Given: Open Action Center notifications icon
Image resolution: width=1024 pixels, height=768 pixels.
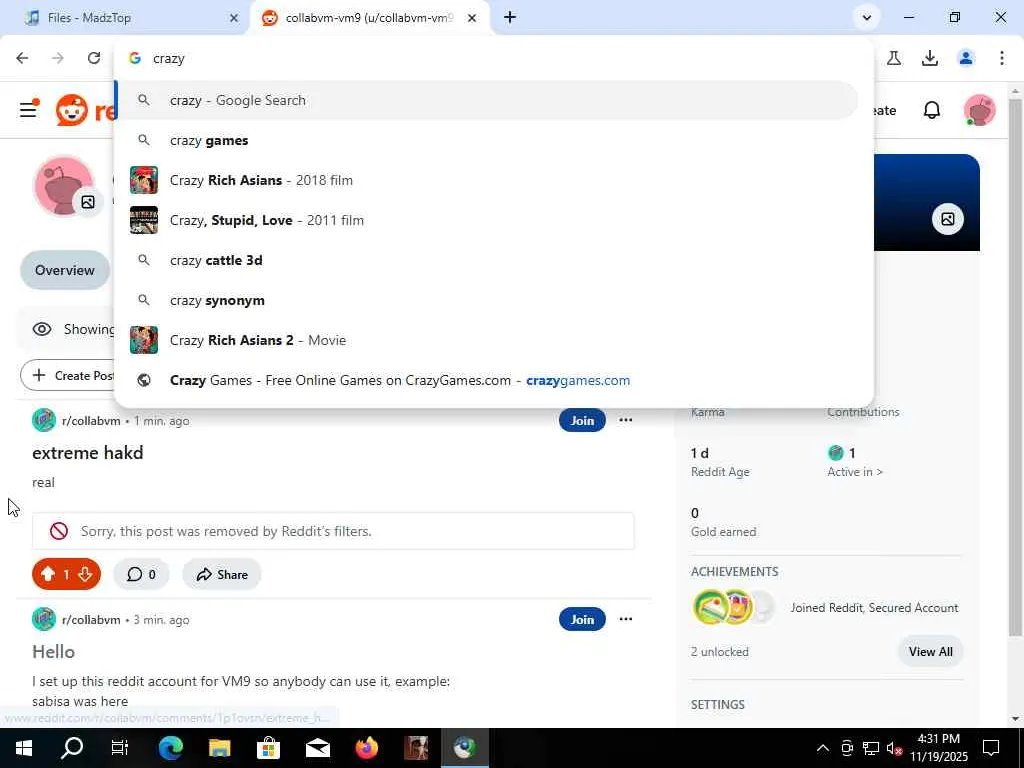Looking at the screenshot, I should (x=991, y=748).
